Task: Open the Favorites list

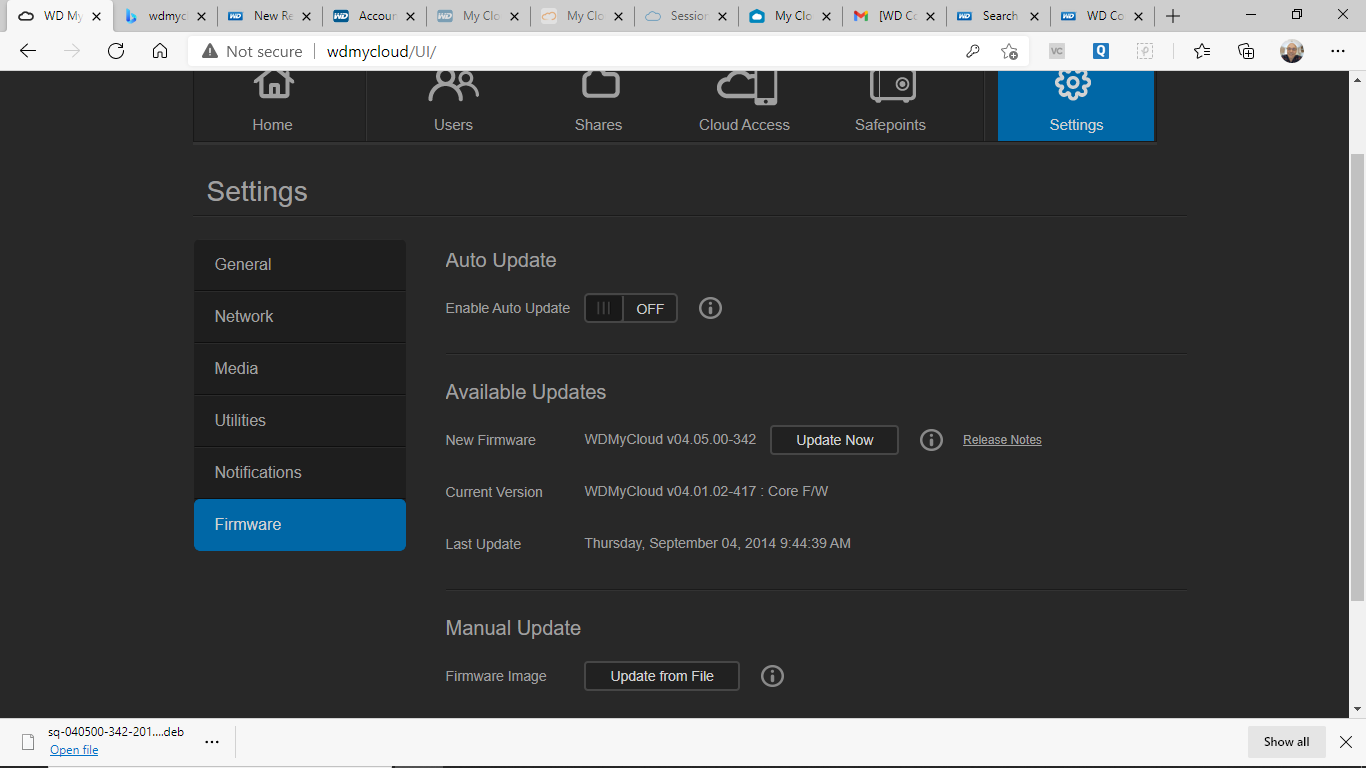Action: (1202, 51)
